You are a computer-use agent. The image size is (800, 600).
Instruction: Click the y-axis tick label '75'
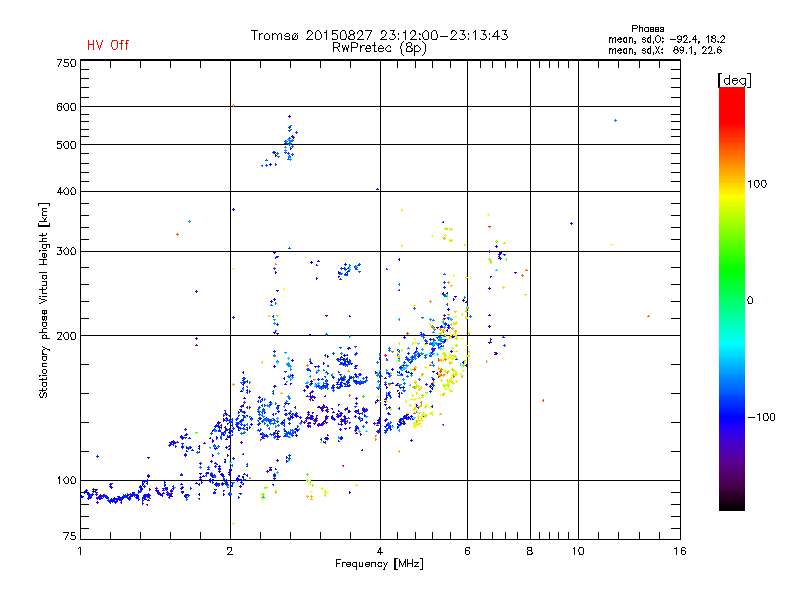[x=69, y=536]
